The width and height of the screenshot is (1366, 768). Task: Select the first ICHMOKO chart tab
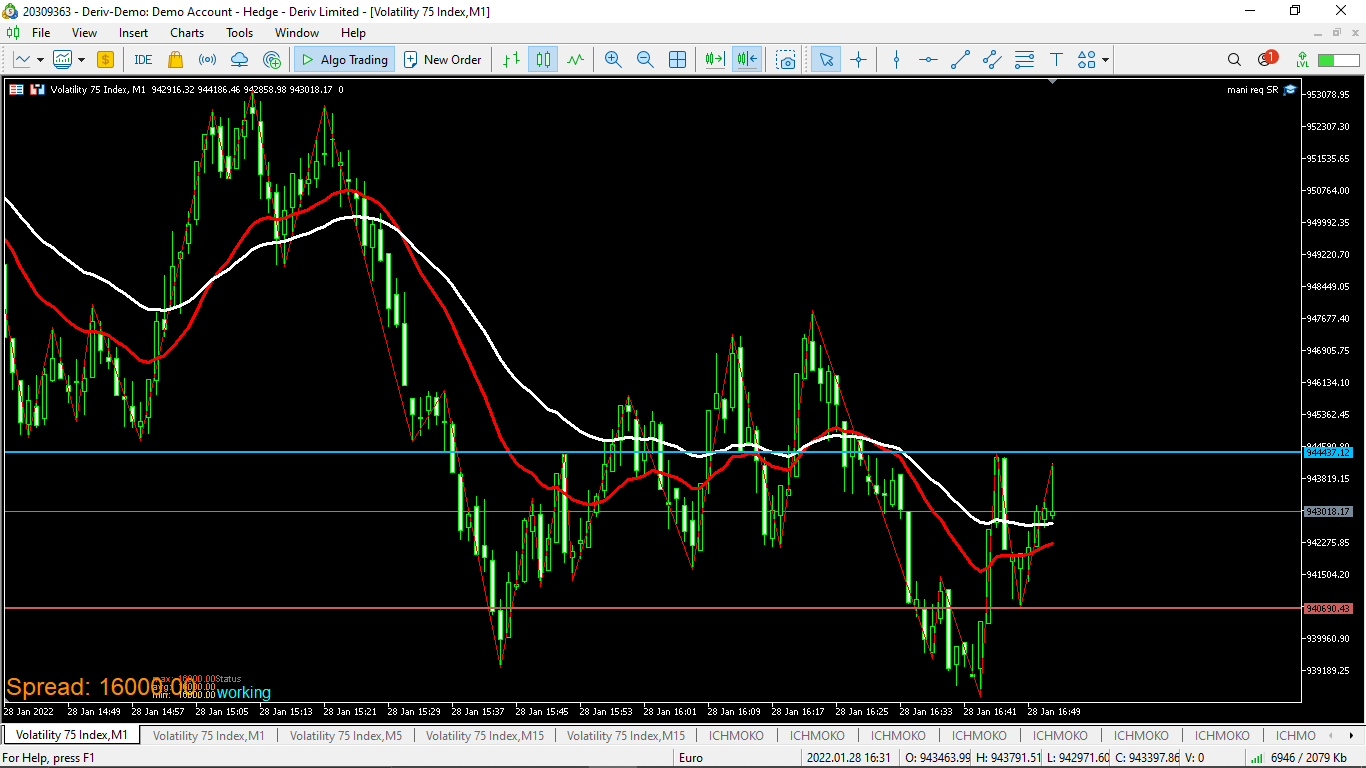736,736
